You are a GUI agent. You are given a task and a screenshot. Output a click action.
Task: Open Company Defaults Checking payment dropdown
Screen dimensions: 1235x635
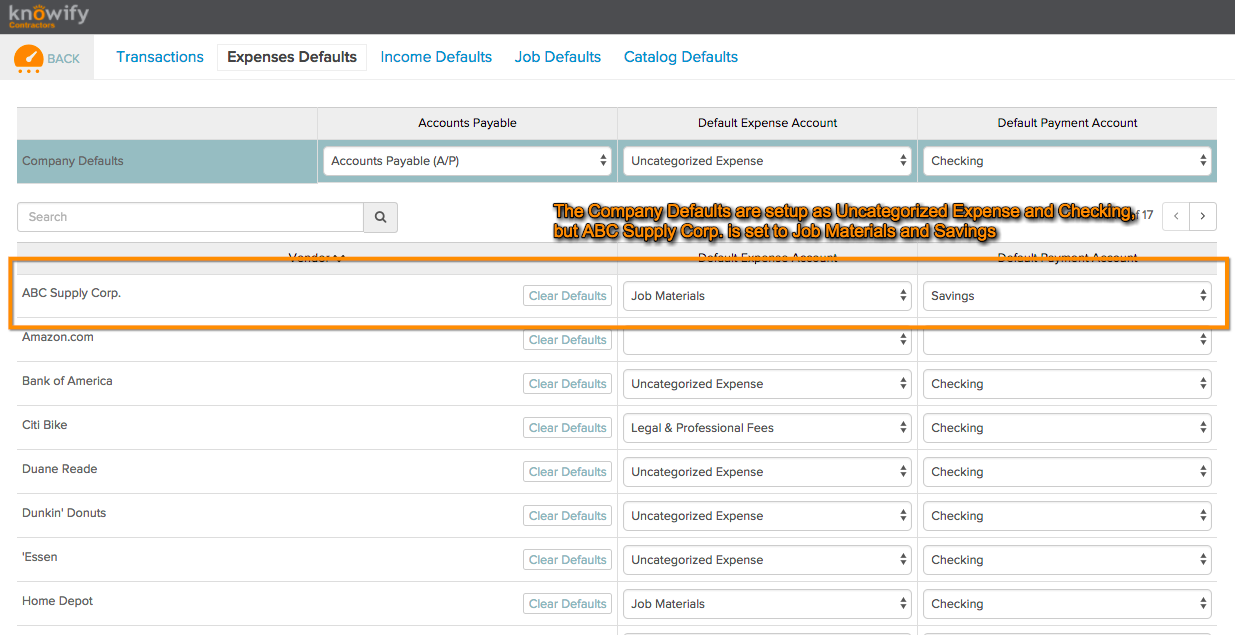(1067, 161)
